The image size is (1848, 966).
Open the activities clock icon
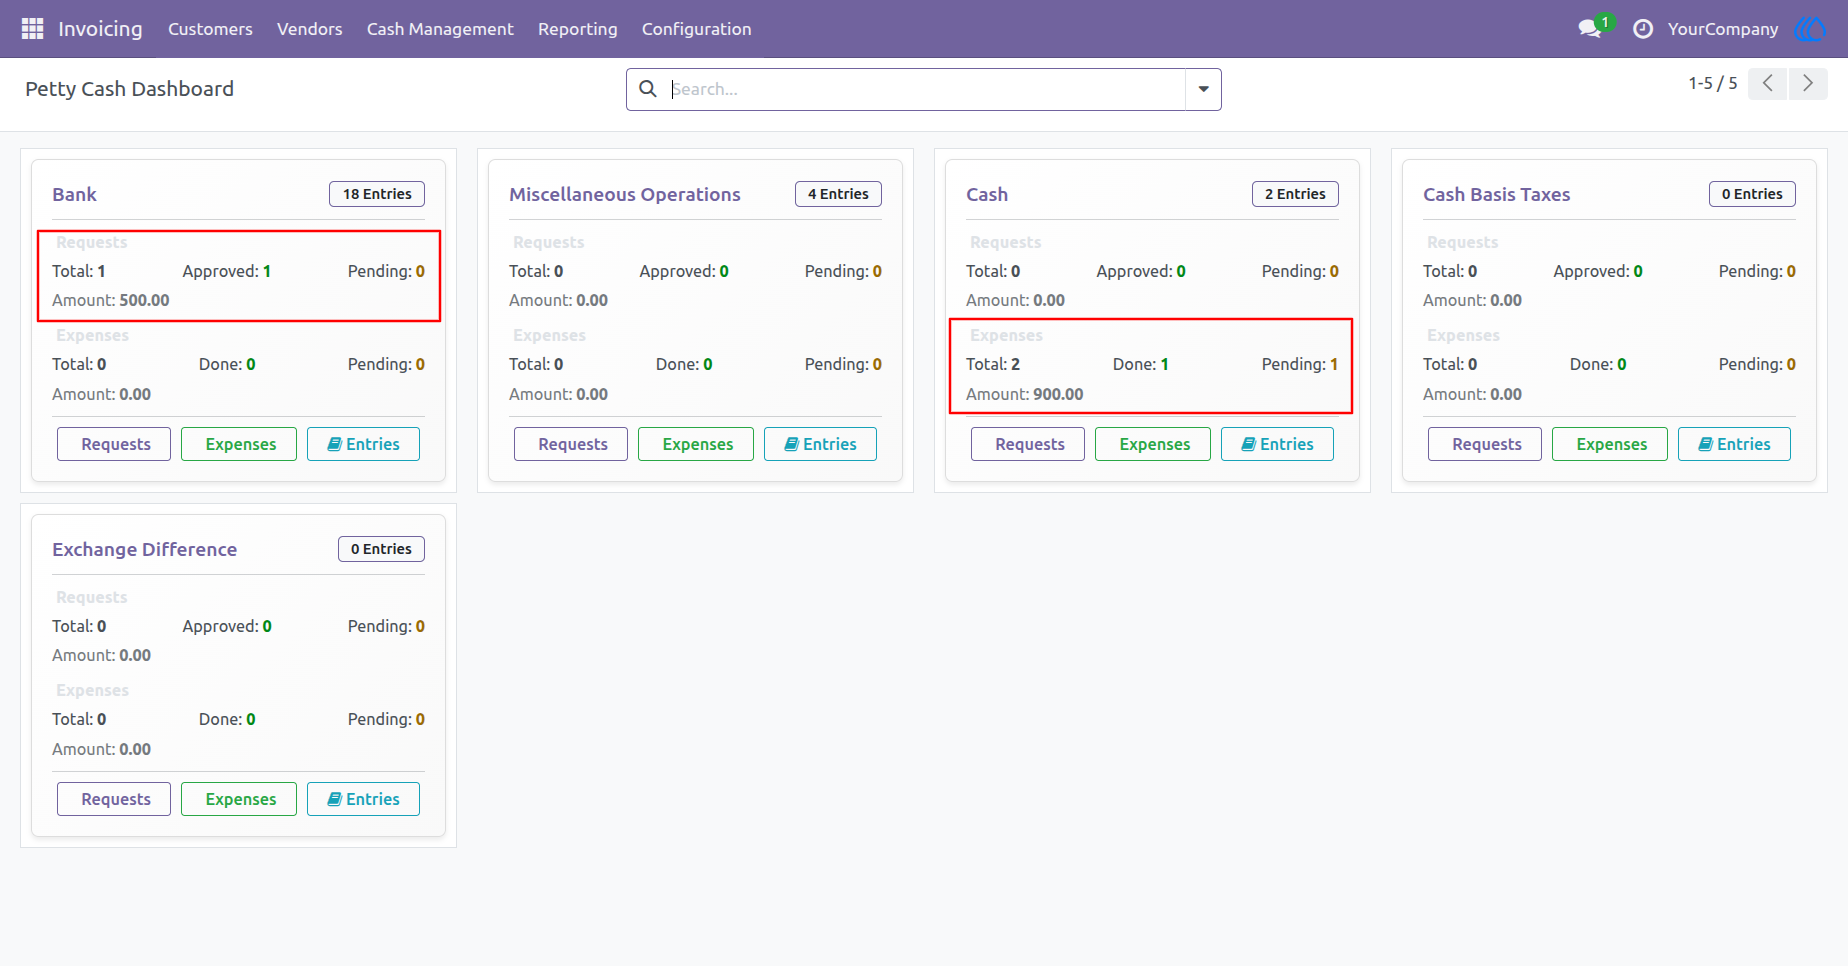(1642, 29)
